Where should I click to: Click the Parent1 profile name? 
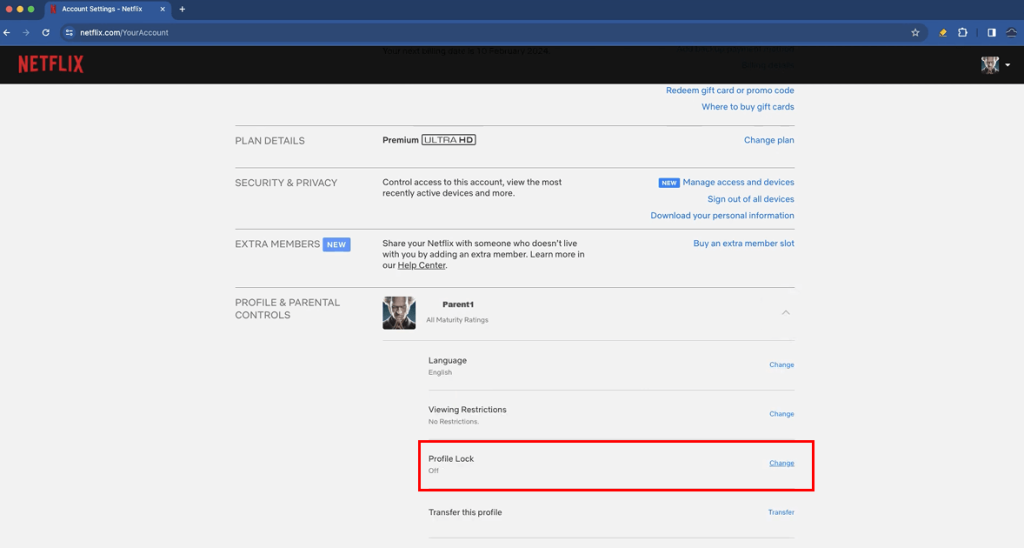point(458,304)
